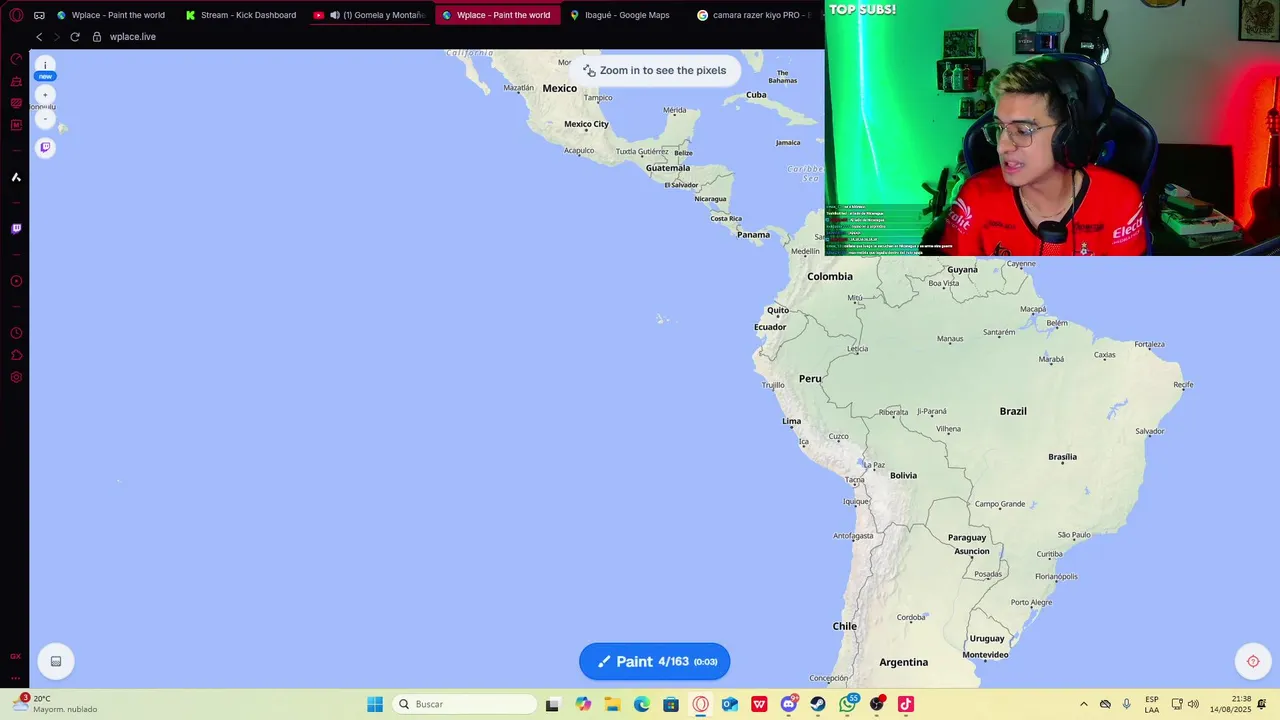Open GX Control speedometer icon in sidebar
Image resolution: width=1280 pixels, height=720 pixels.
click(x=16, y=59)
